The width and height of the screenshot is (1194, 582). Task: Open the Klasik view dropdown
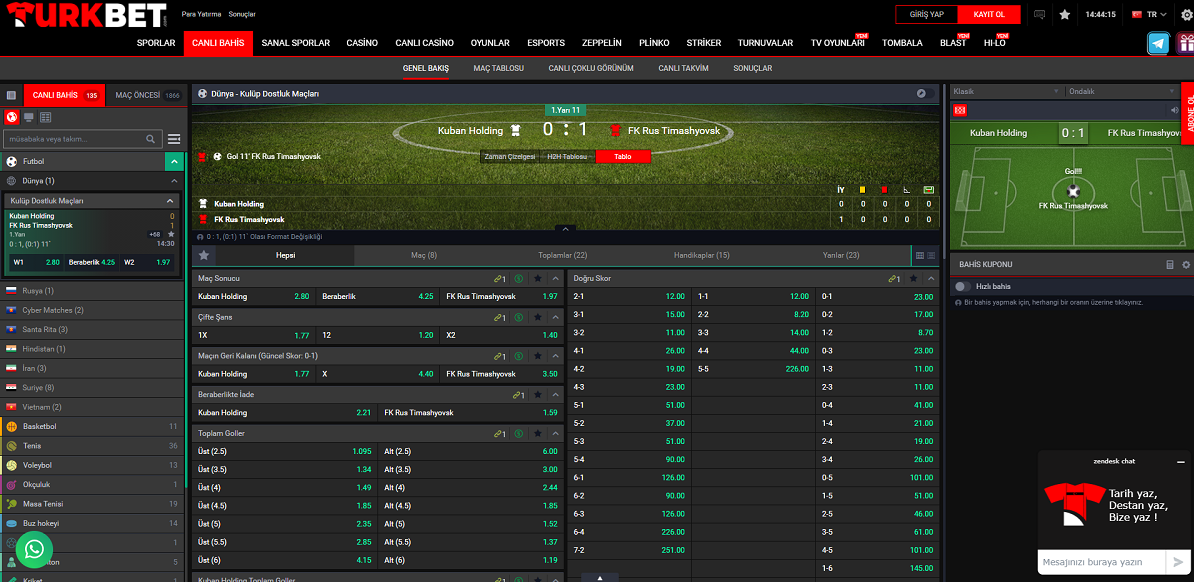pos(1007,91)
